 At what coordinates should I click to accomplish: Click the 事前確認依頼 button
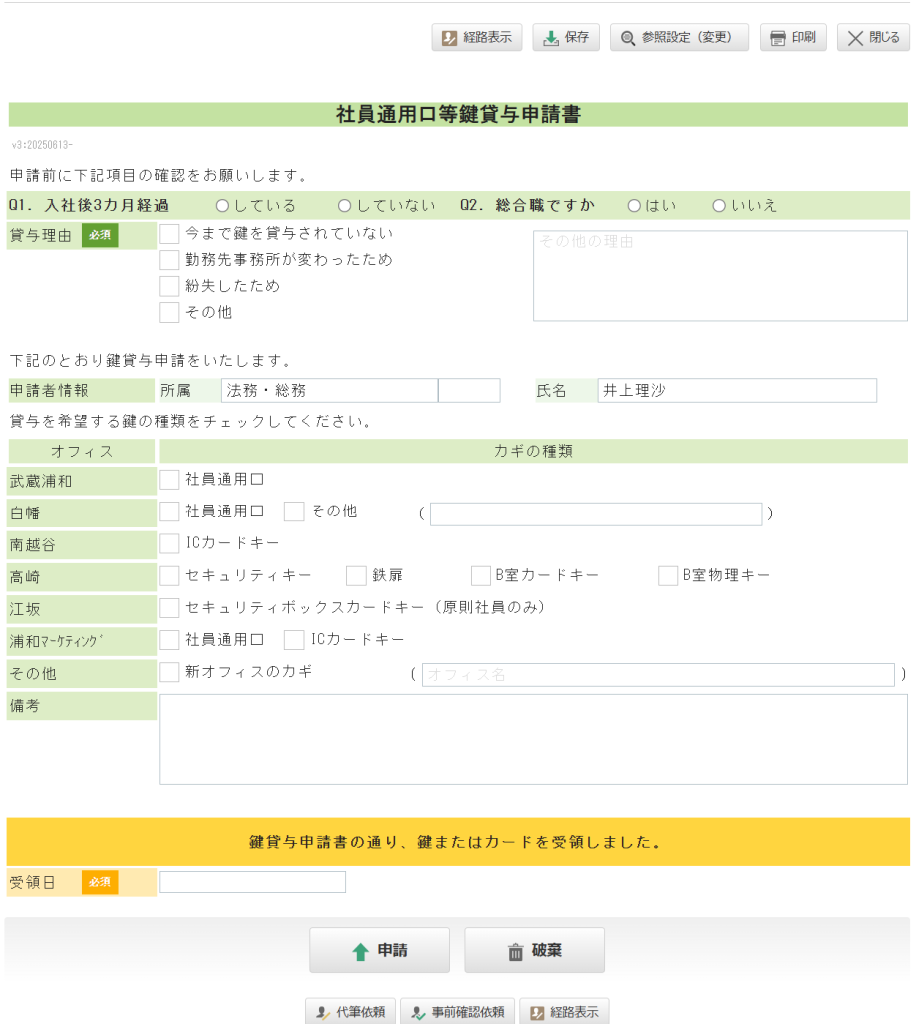tap(458, 1011)
